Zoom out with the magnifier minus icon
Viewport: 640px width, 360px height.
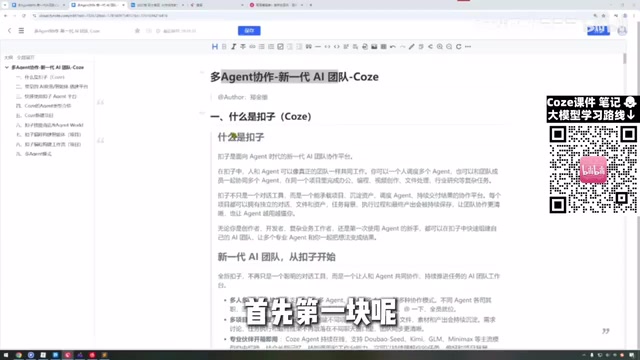coord(449,47)
